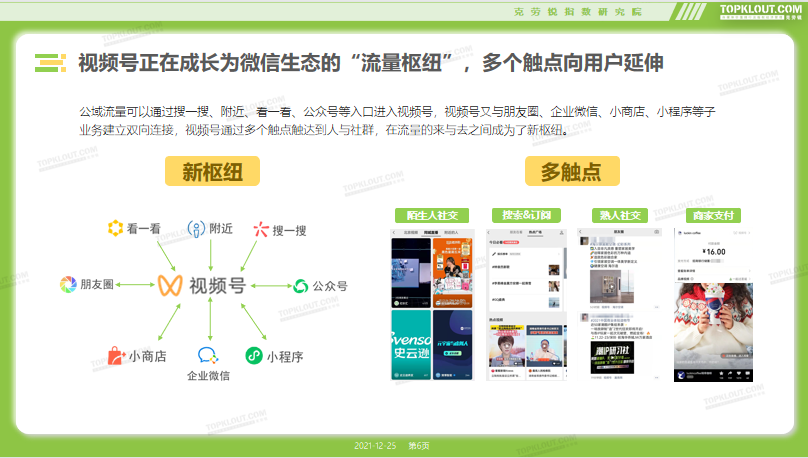The image size is (808, 458).
Task: Click the 小程序 label text
Action: tap(285, 357)
